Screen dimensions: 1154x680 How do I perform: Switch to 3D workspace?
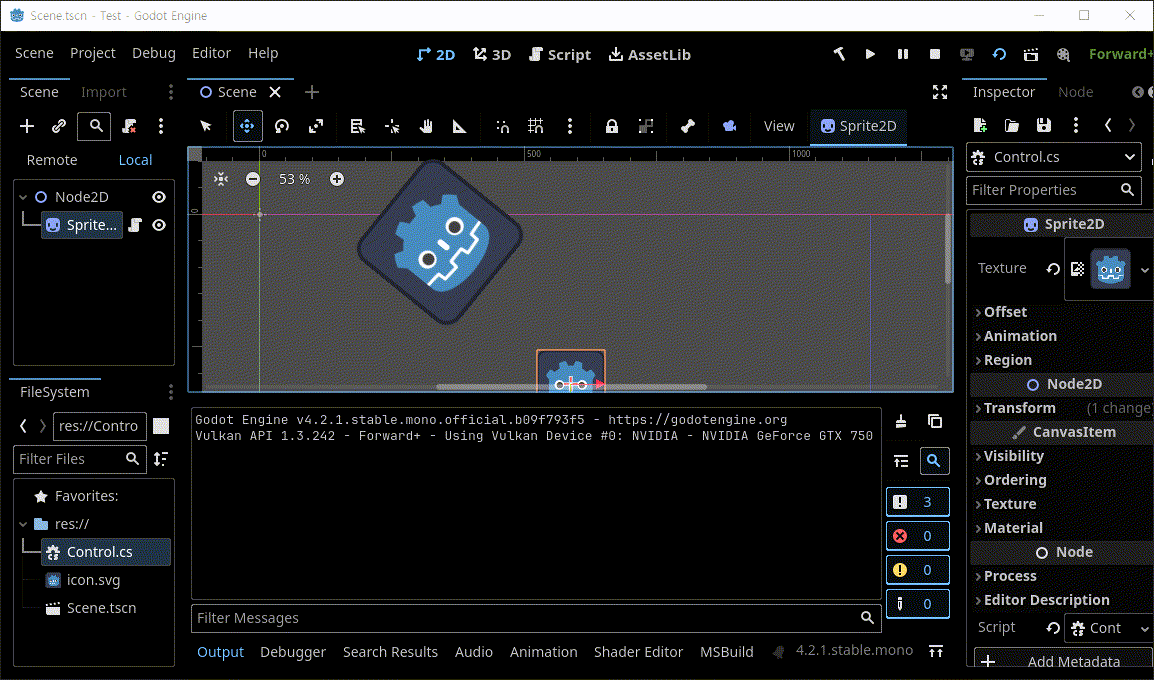click(x=492, y=54)
